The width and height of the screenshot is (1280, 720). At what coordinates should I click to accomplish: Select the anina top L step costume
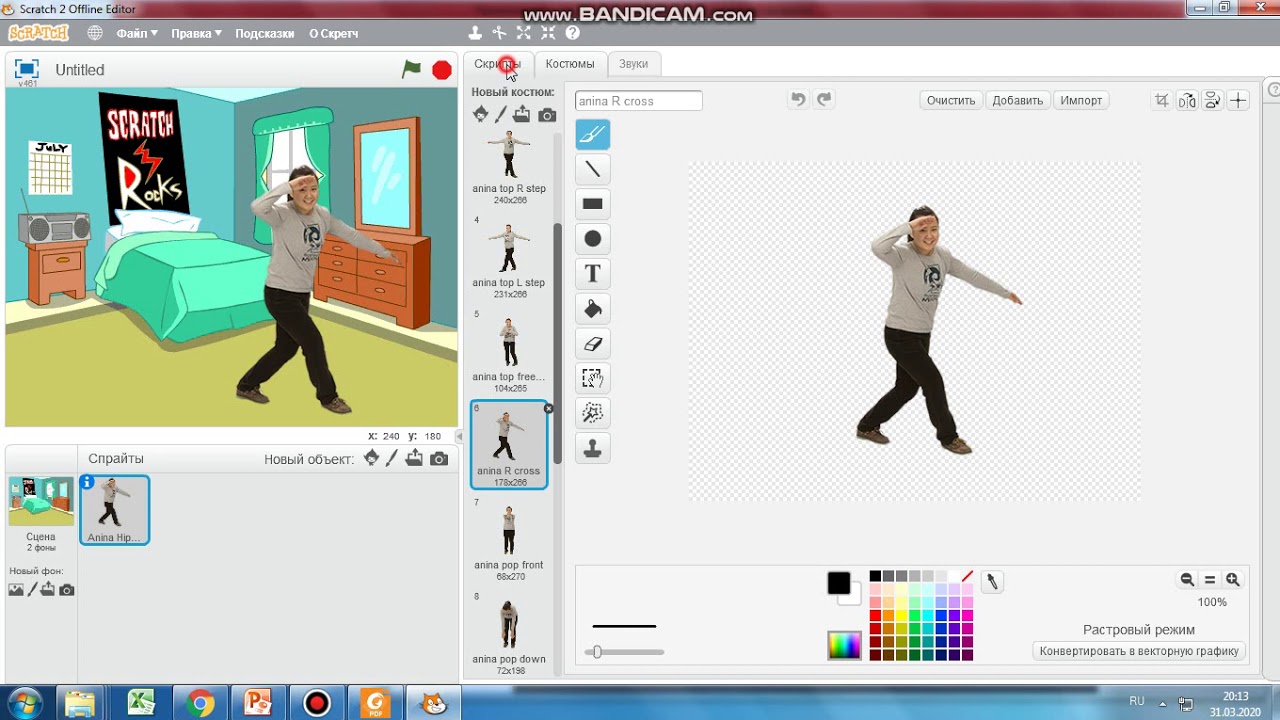coord(509,260)
